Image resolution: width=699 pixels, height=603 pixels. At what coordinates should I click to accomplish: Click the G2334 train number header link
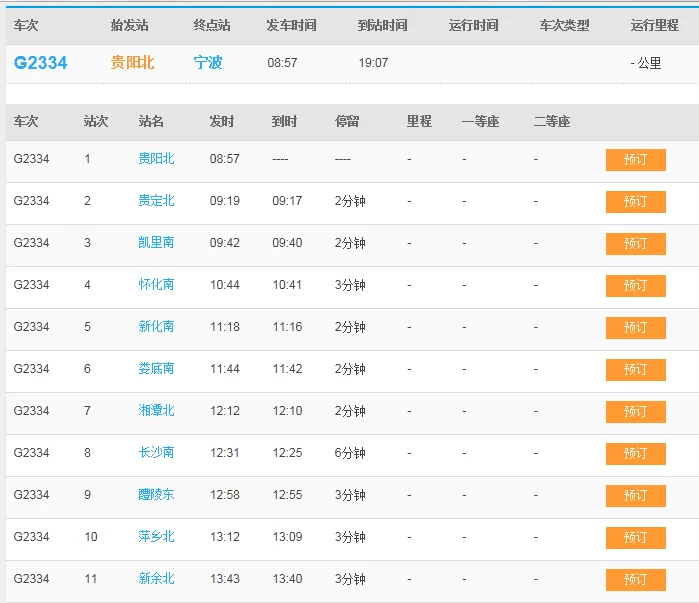pyautogui.click(x=41, y=63)
